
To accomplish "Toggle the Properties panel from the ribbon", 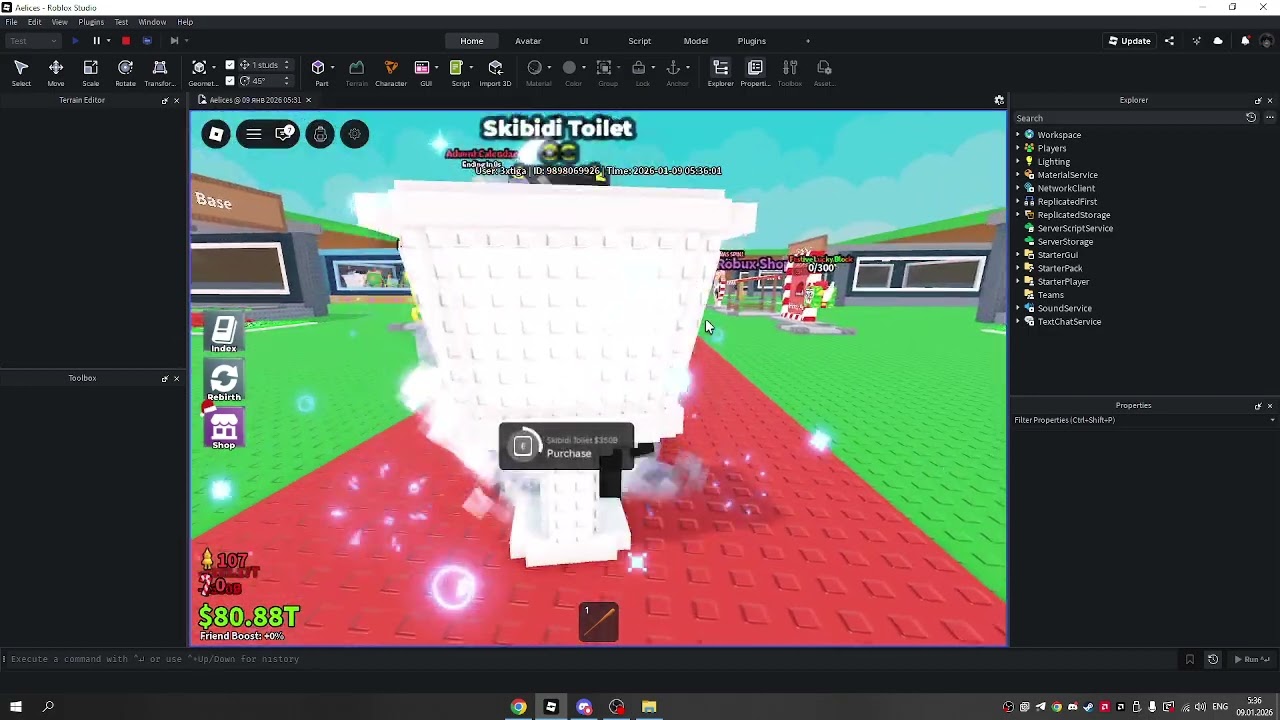I will click(755, 72).
